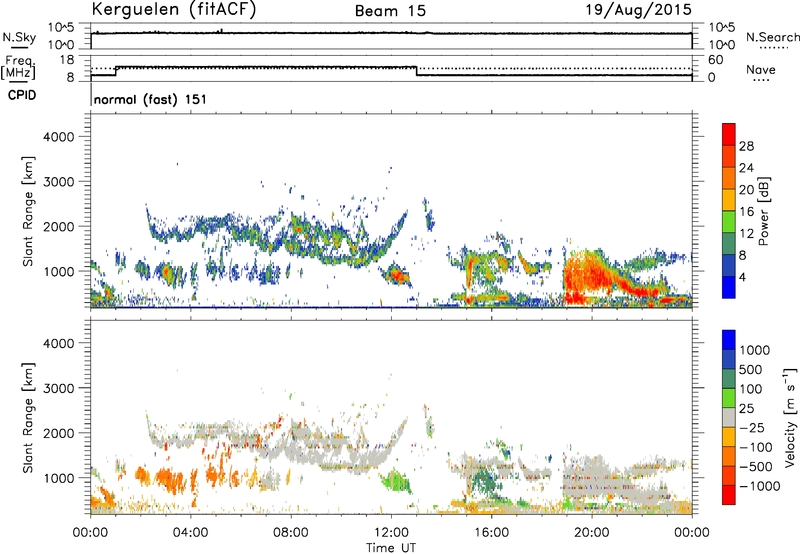Click the yellow 16–20 dB Power colorbar segment
Viewport: 800px width, 554px height.
[x=729, y=199]
